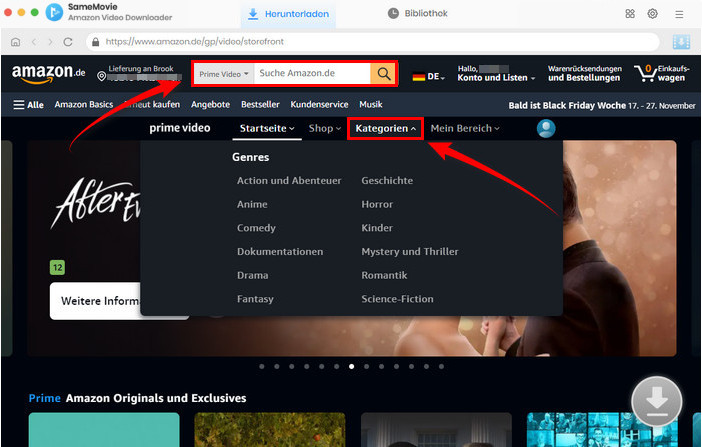Viewport: 702px width, 447px height.
Task: Switch to the Bibliothek tab
Action: [x=418, y=14]
